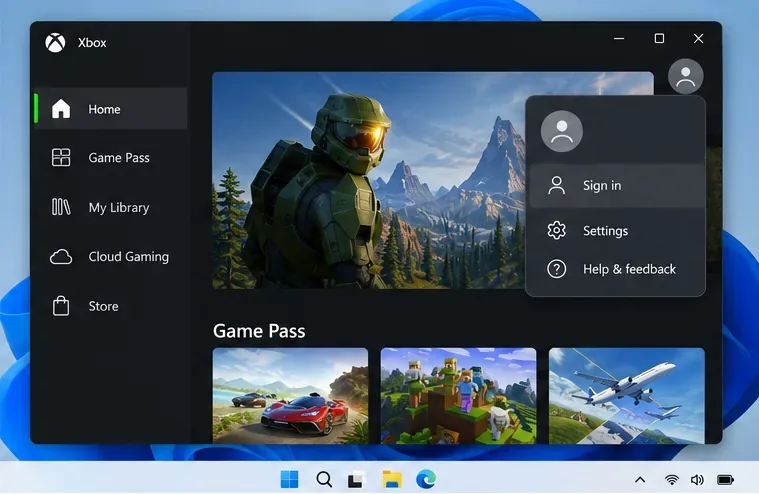
Task: Open volume speaker icon in system tray
Action: [697, 479]
